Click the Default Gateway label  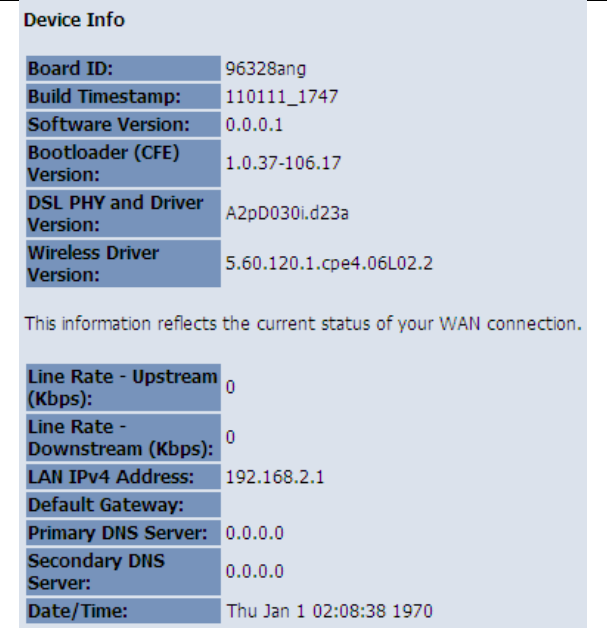click(x=110, y=505)
